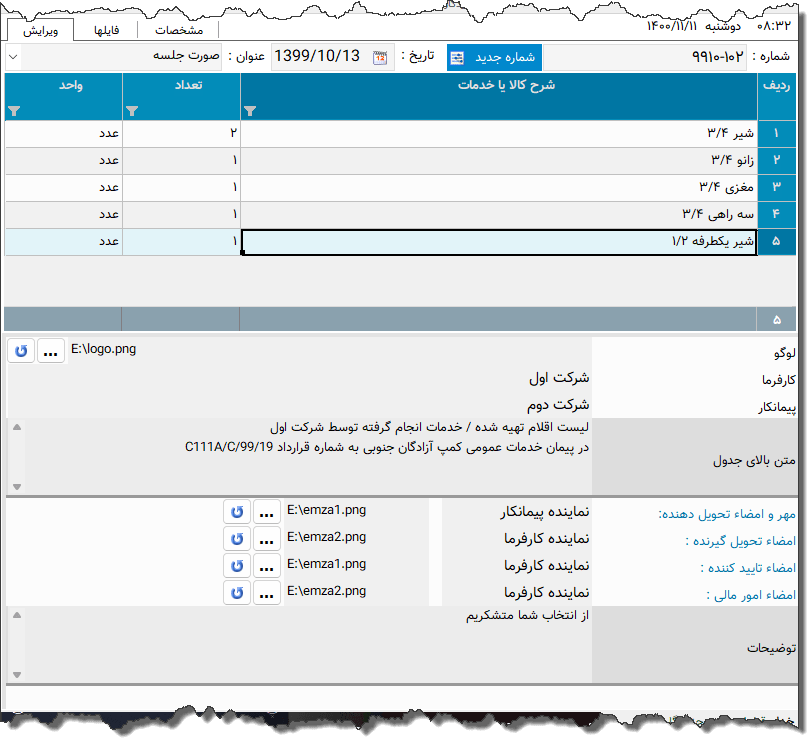Open the مشخصات tab
807x738 pixels.
click(x=179, y=30)
